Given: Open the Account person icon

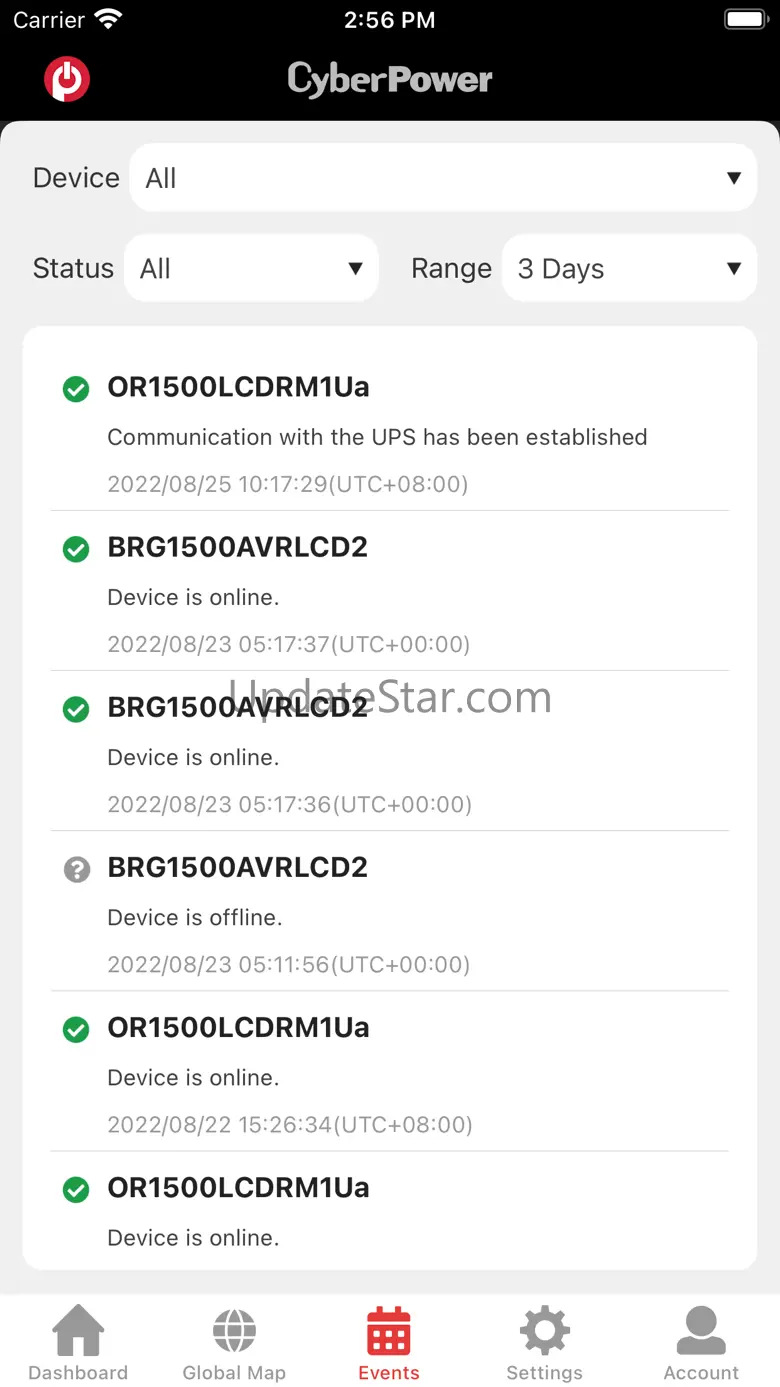Looking at the screenshot, I should 701,1330.
